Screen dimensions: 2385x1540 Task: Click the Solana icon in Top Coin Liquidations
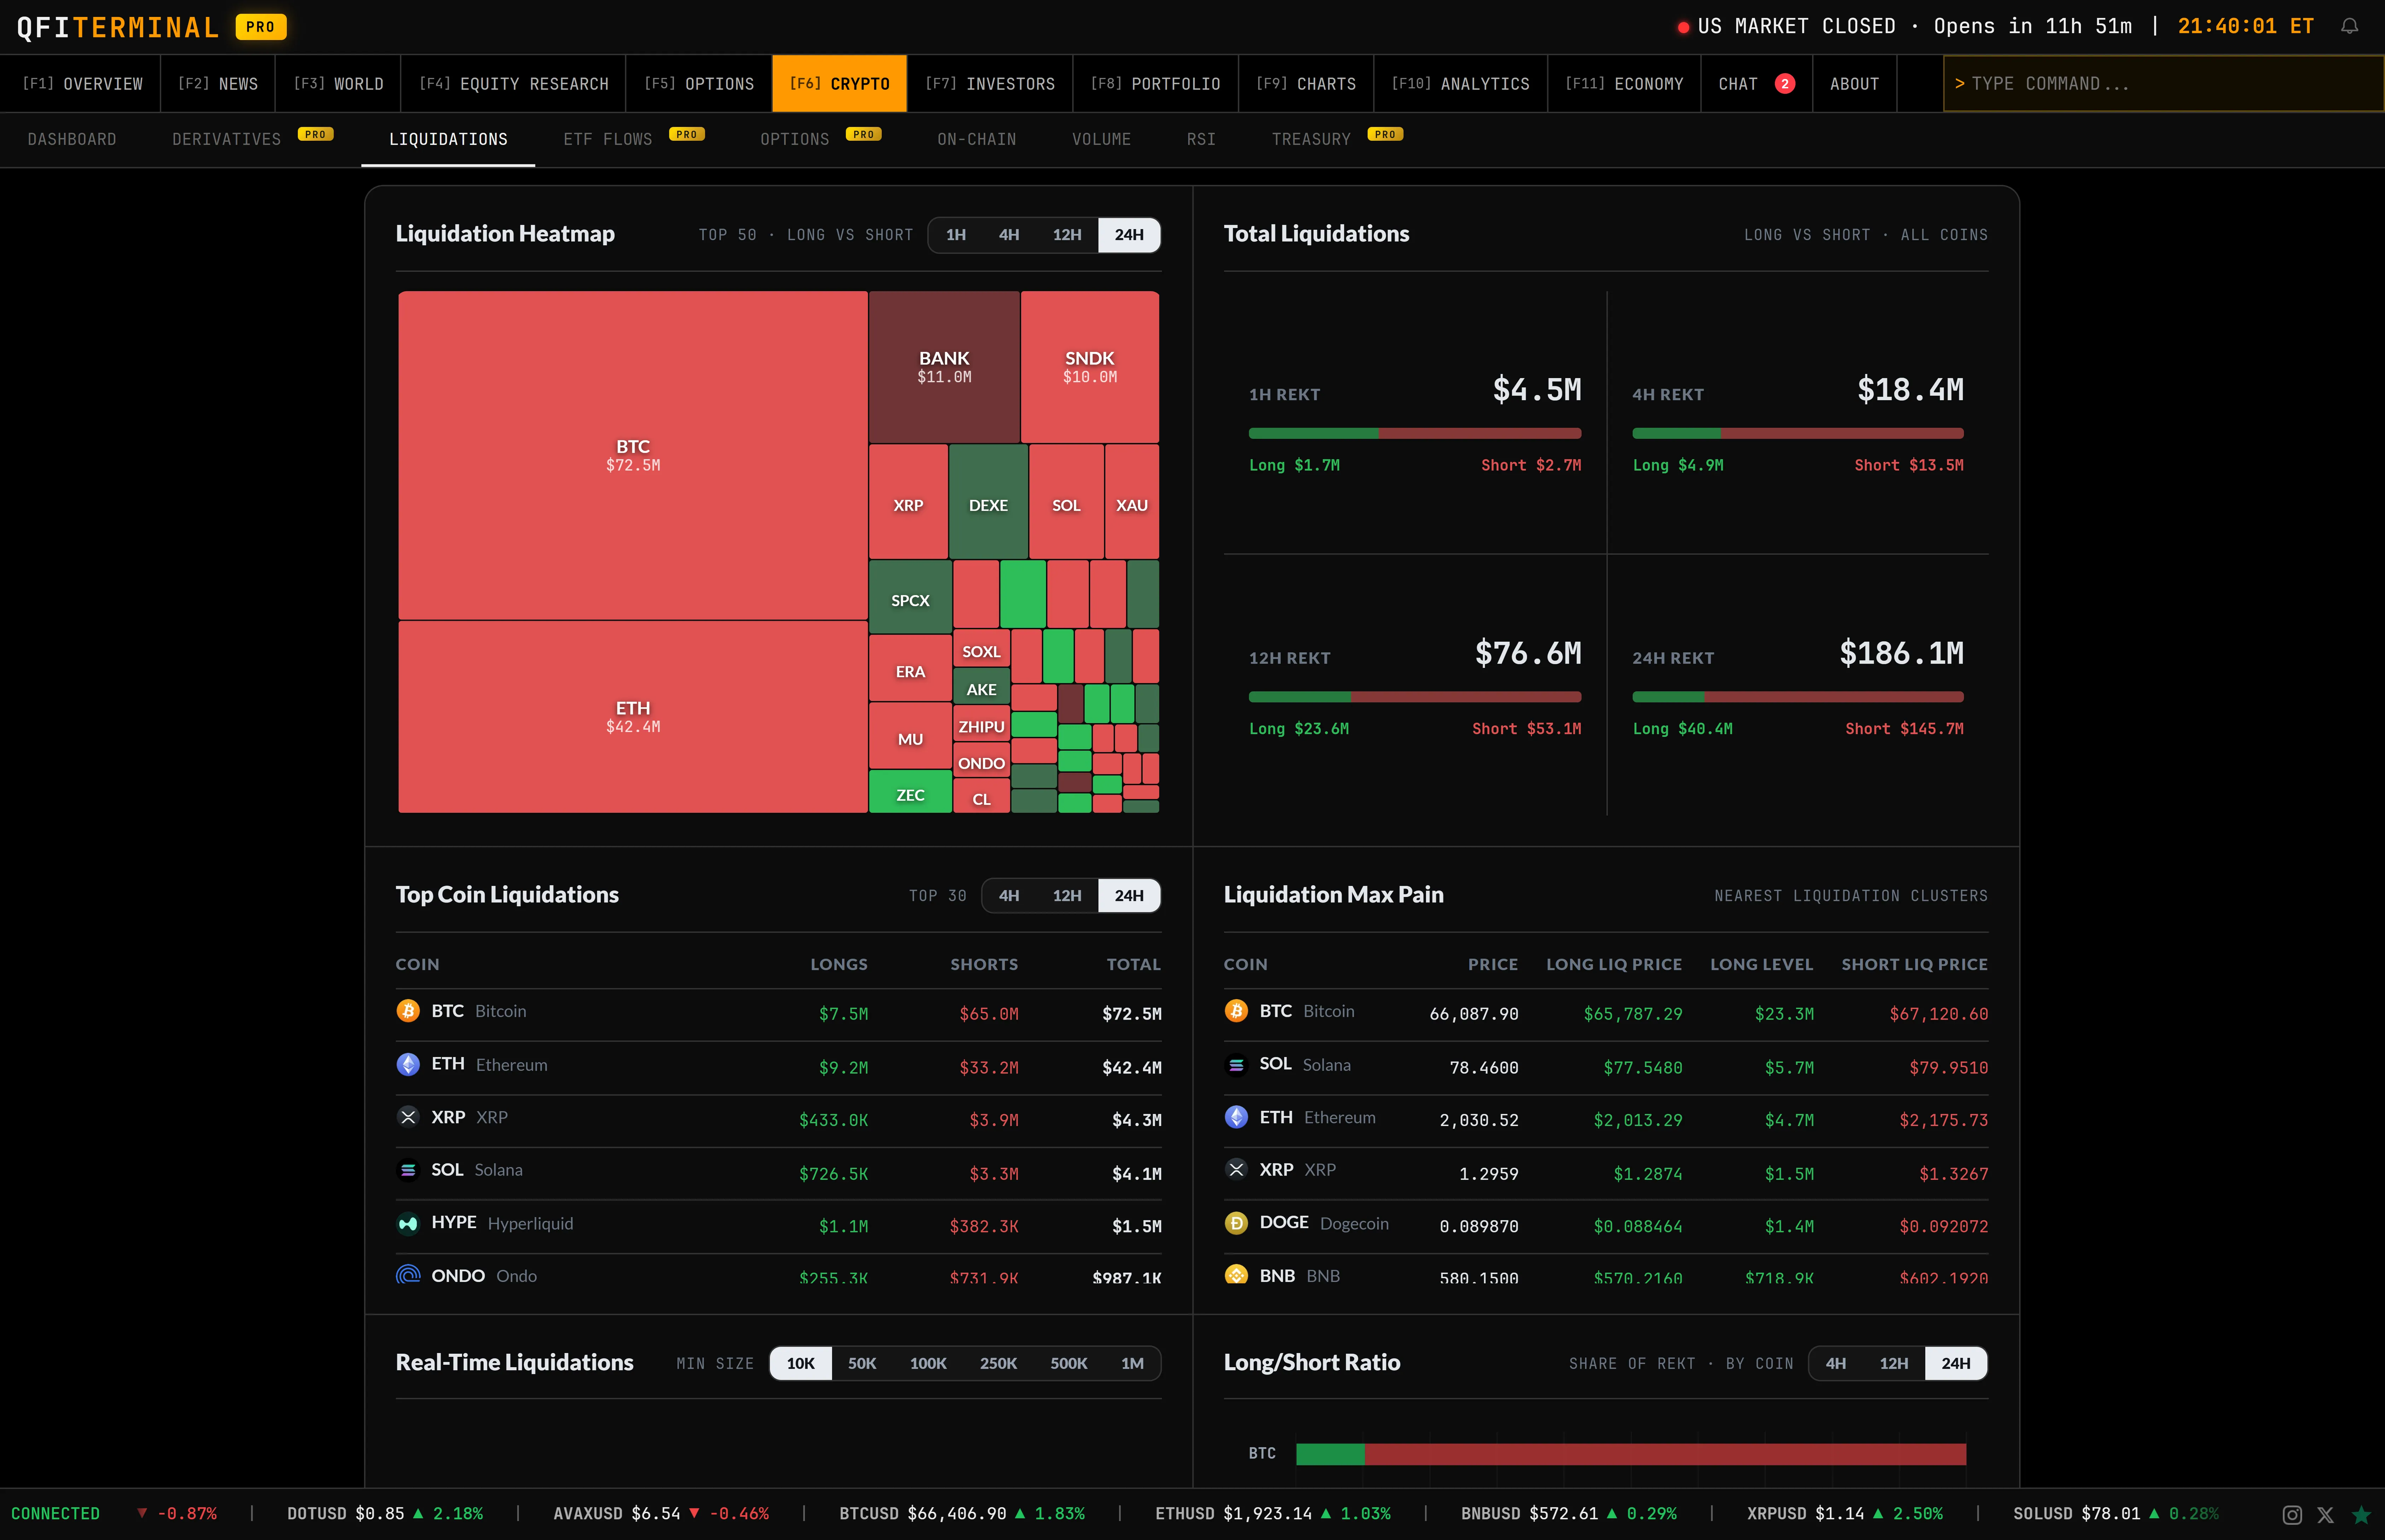pos(408,1170)
